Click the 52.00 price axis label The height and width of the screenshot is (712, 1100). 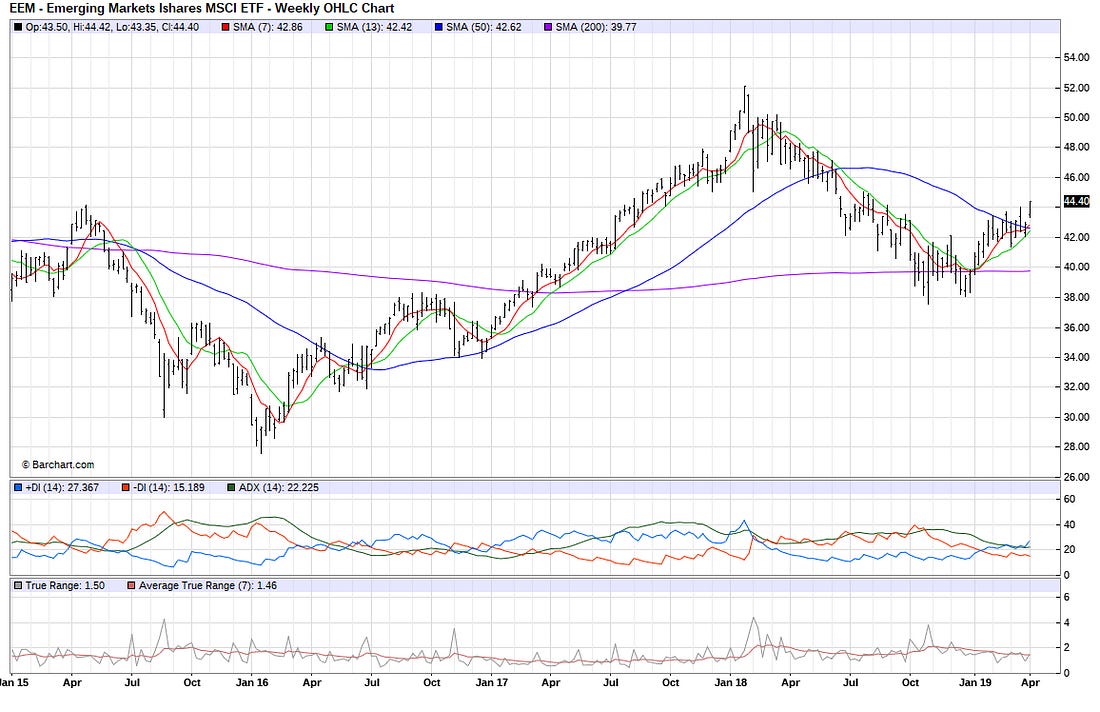1077,88
